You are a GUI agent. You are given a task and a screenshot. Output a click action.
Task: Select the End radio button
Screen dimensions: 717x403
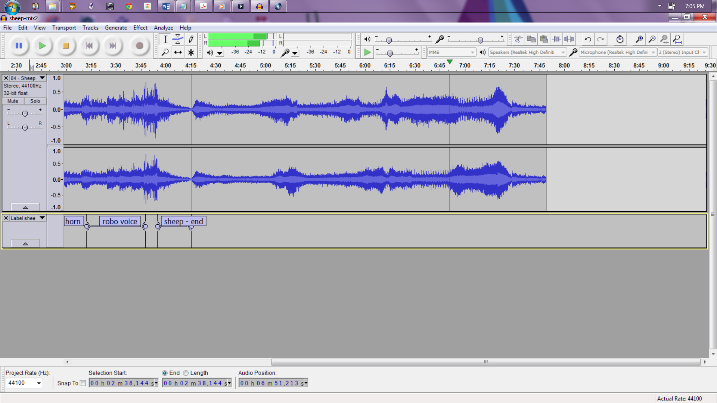(x=165, y=373)
